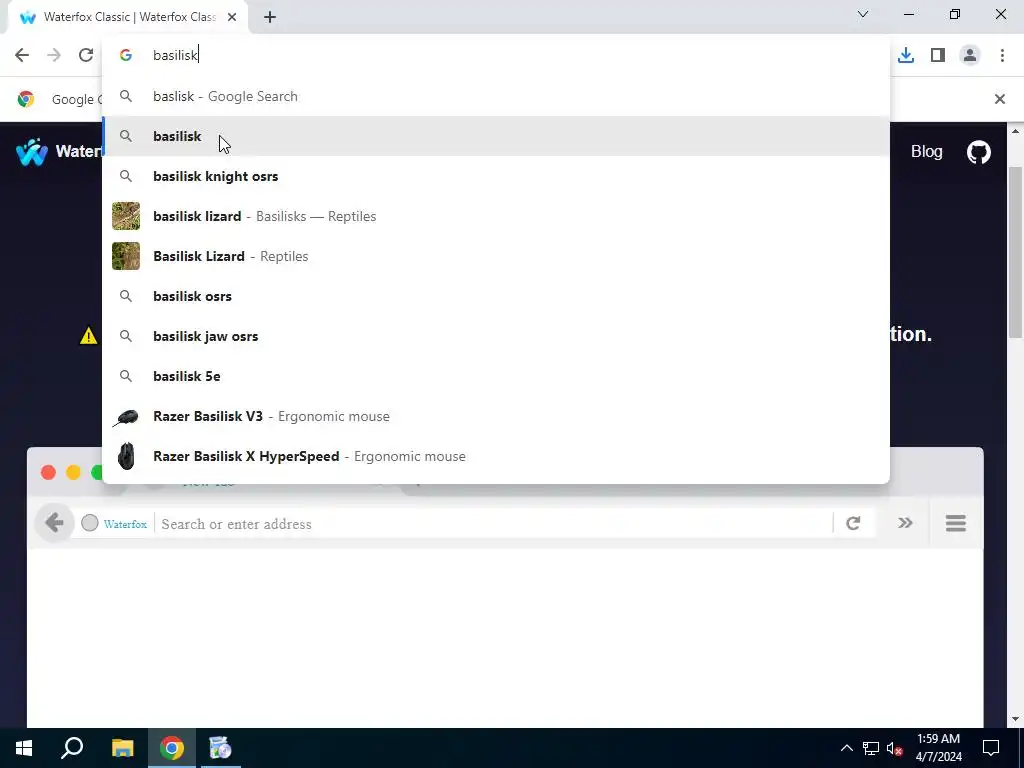Click the red button in Waterfox mockup
This screenshot has width=1024, height=768.
(48, 472)
